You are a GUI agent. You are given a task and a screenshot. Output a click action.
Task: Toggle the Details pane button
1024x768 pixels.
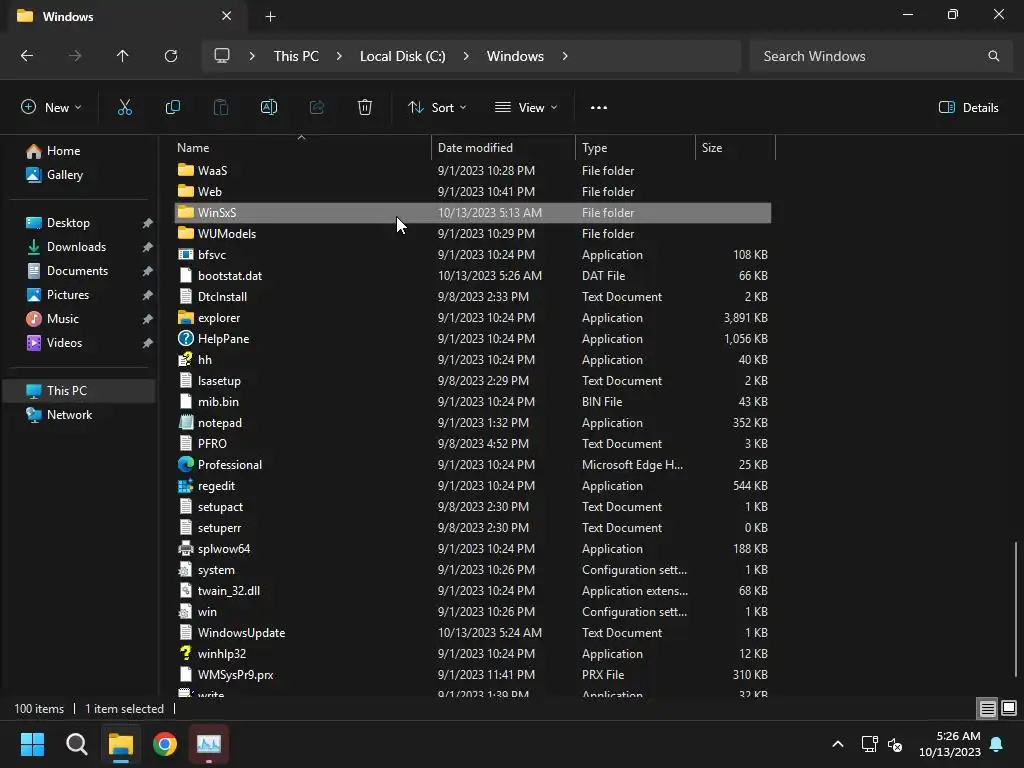pos(968,108)
